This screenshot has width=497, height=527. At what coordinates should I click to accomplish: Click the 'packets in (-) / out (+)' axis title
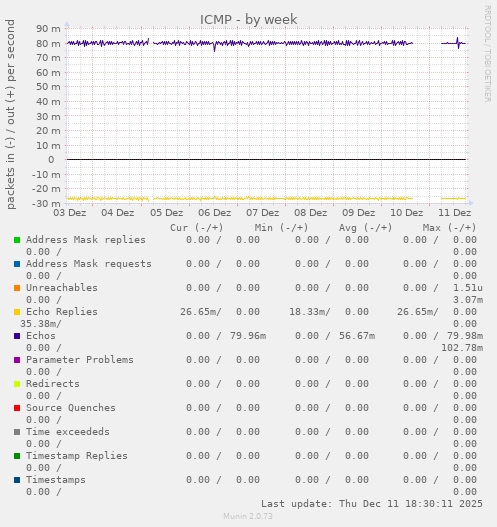pos(10,114)
